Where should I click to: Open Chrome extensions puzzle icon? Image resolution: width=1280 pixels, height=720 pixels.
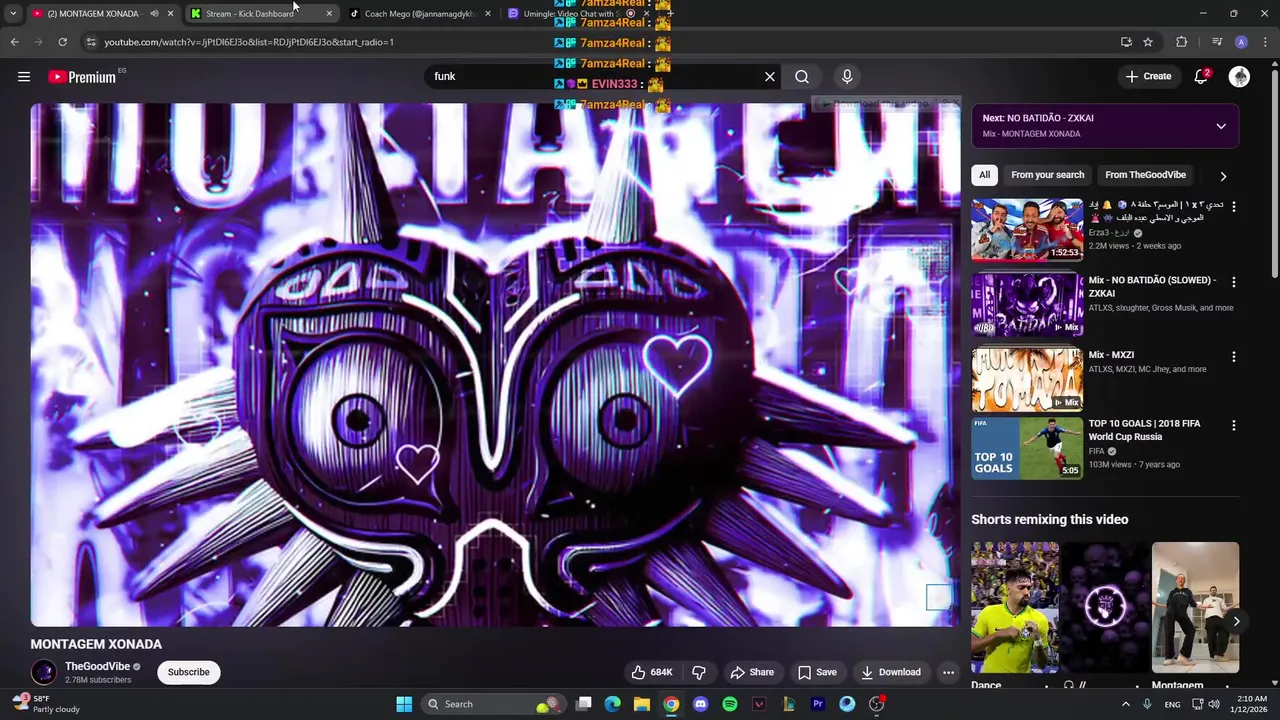pos(1182,42)
